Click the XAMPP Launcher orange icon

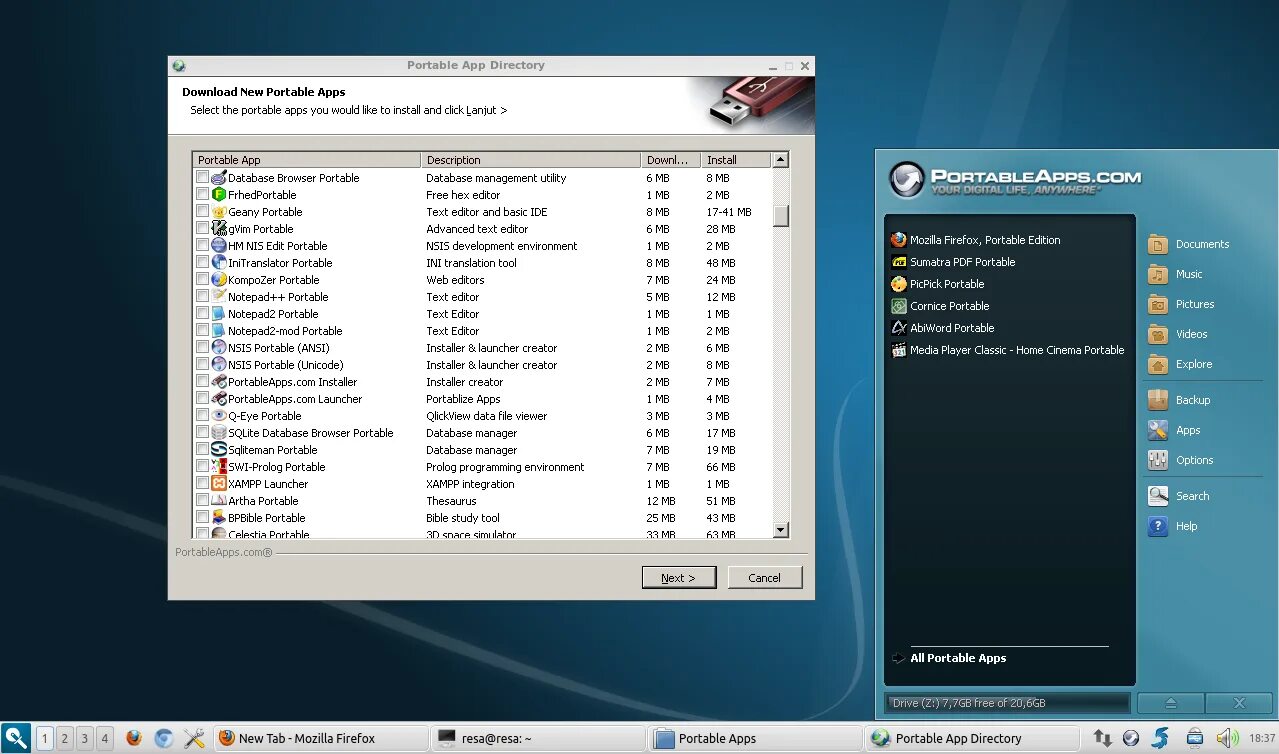click(219, 484)
